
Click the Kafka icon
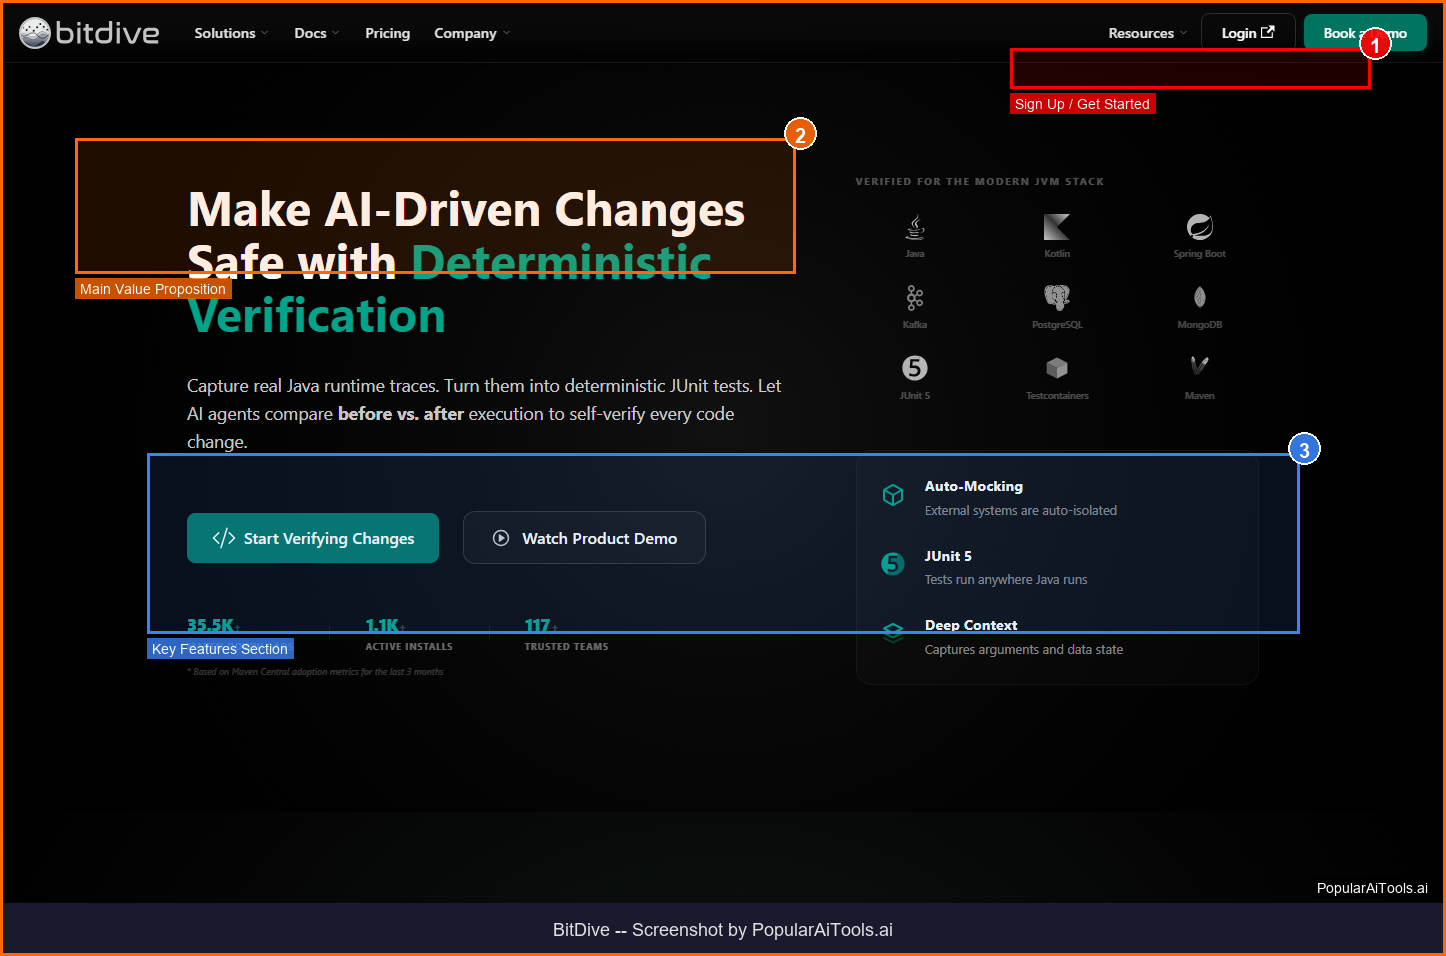point(914,298)
